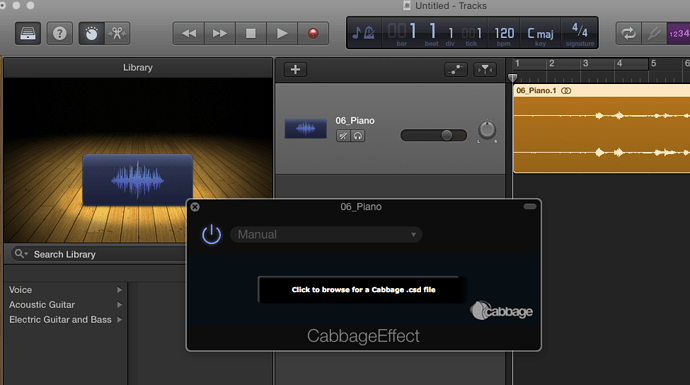The height and width of the screenshot is (385, 690).
Task: Toggle the Cycle loop button
Action: pos(628,33)
